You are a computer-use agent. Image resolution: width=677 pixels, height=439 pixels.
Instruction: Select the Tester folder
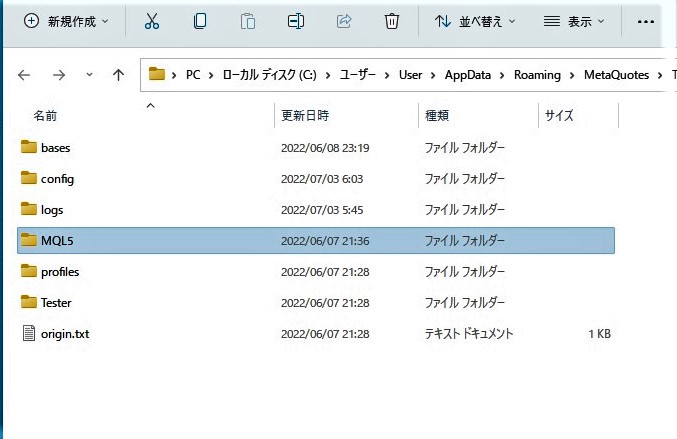(x=56, y=302)
